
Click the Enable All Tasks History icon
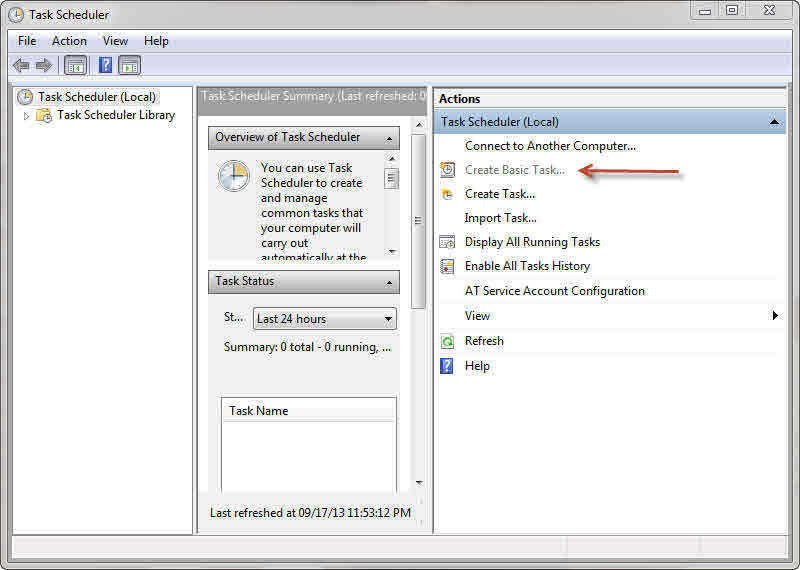pos(447,266)
